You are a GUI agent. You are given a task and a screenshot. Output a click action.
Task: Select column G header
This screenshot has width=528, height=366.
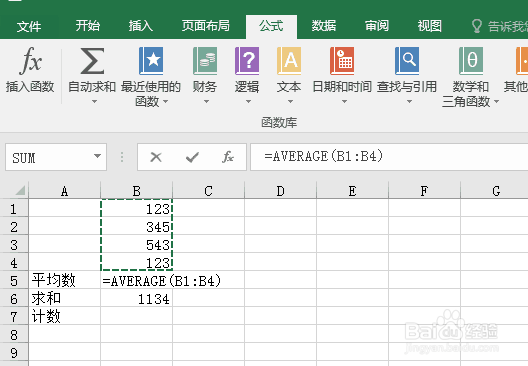[x=494, y=191]
